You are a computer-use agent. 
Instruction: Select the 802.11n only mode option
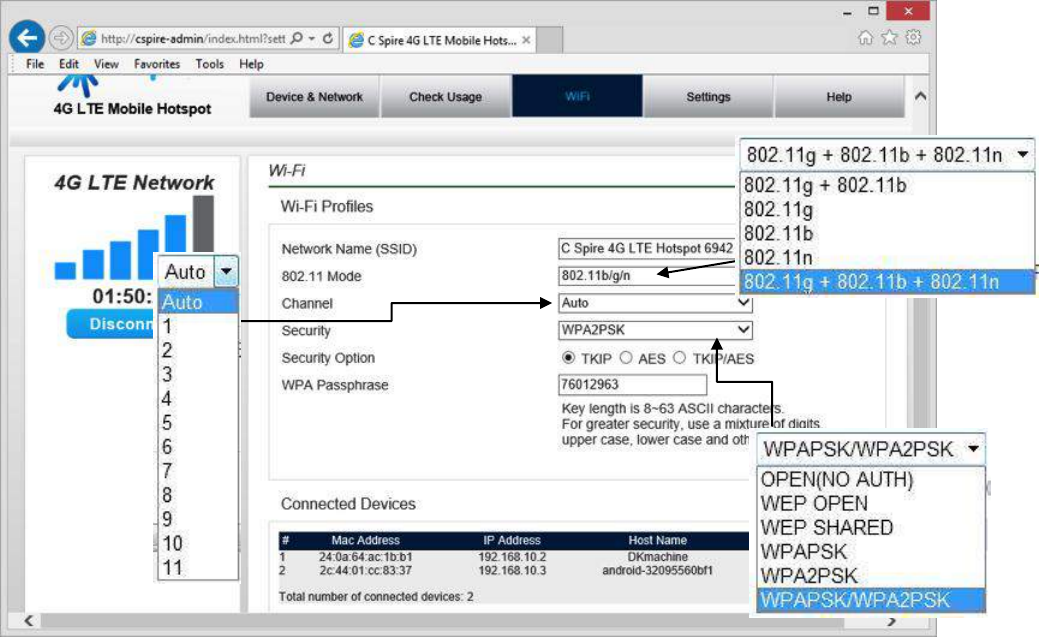(887, 257)
